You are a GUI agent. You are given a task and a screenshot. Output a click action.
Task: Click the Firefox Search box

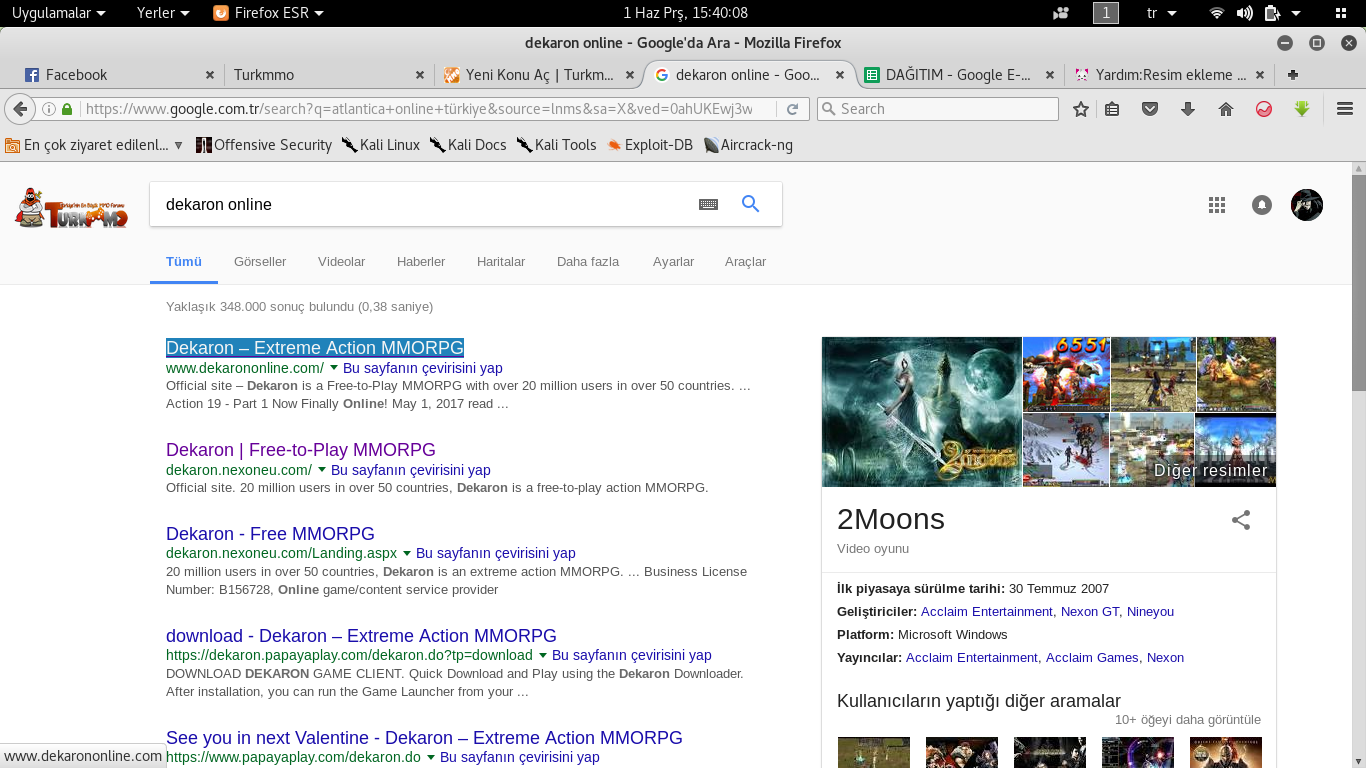coord(938,109)
